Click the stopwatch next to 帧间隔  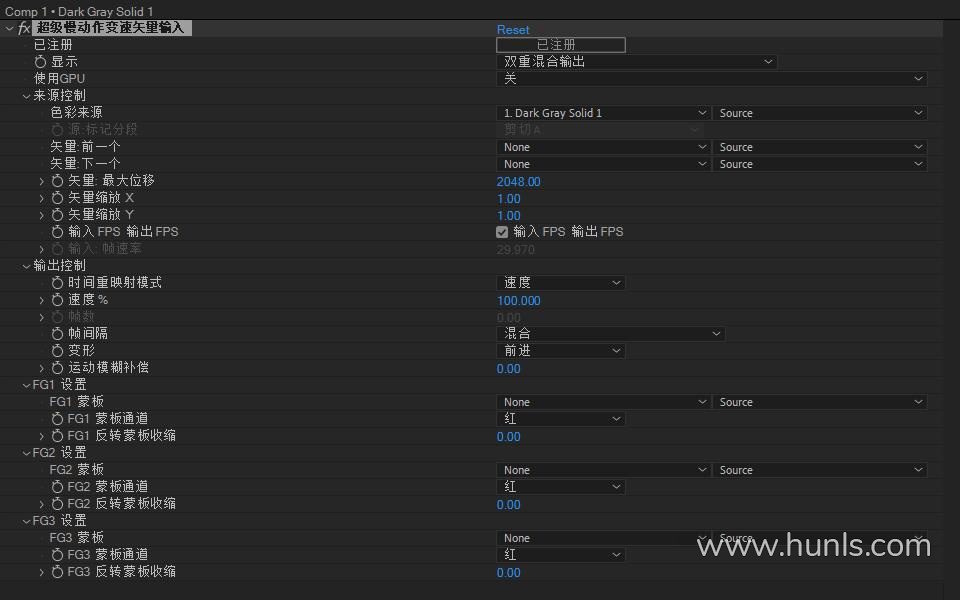tap(58, 334)
